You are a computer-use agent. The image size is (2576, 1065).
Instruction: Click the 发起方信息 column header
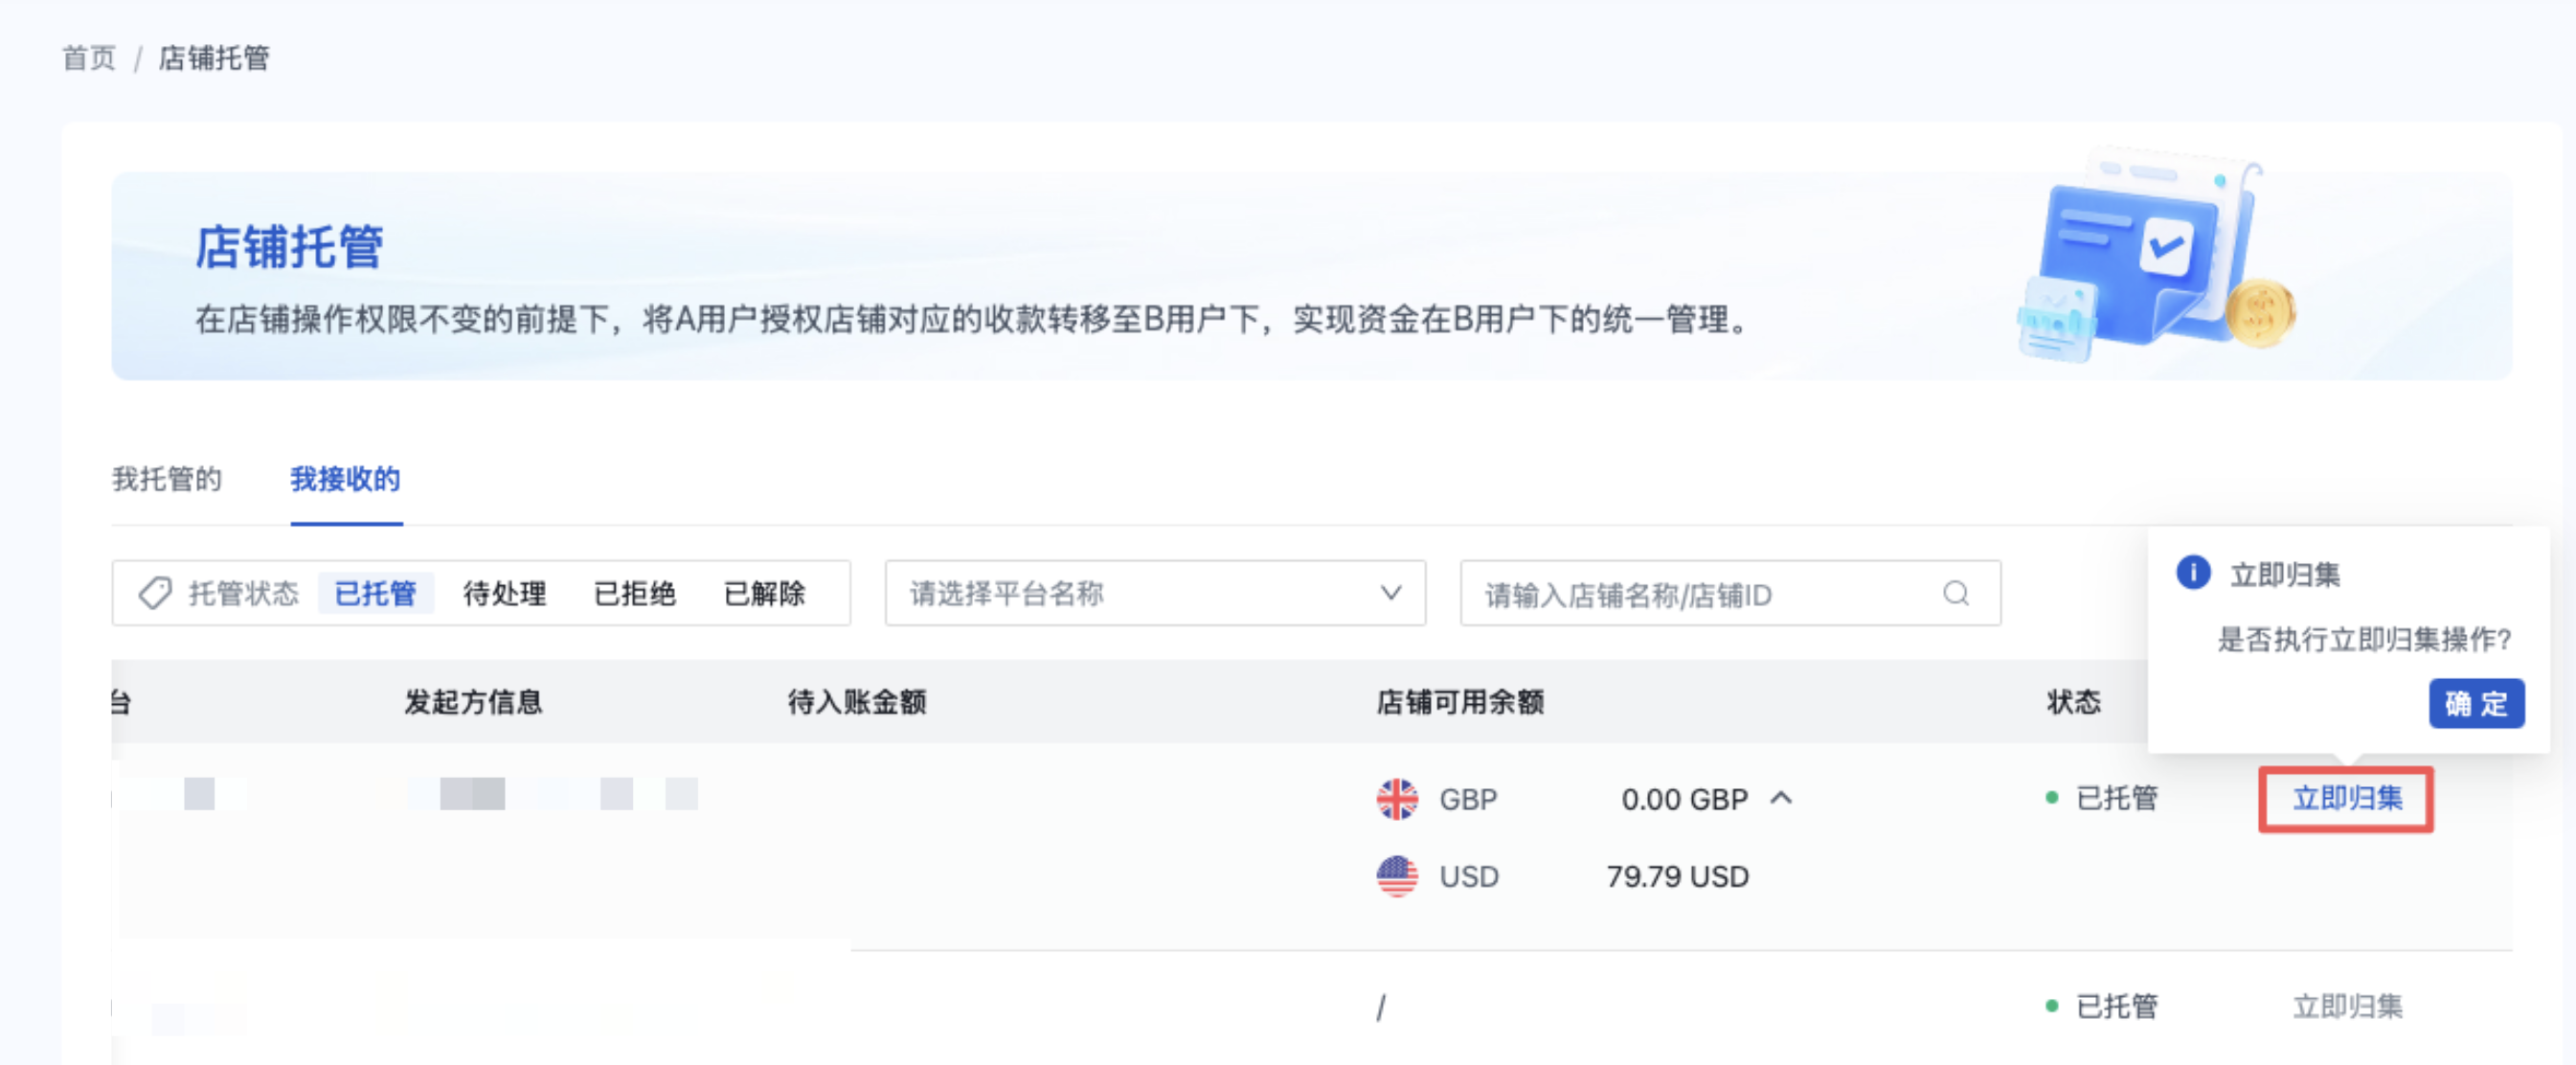click(473, 702)
